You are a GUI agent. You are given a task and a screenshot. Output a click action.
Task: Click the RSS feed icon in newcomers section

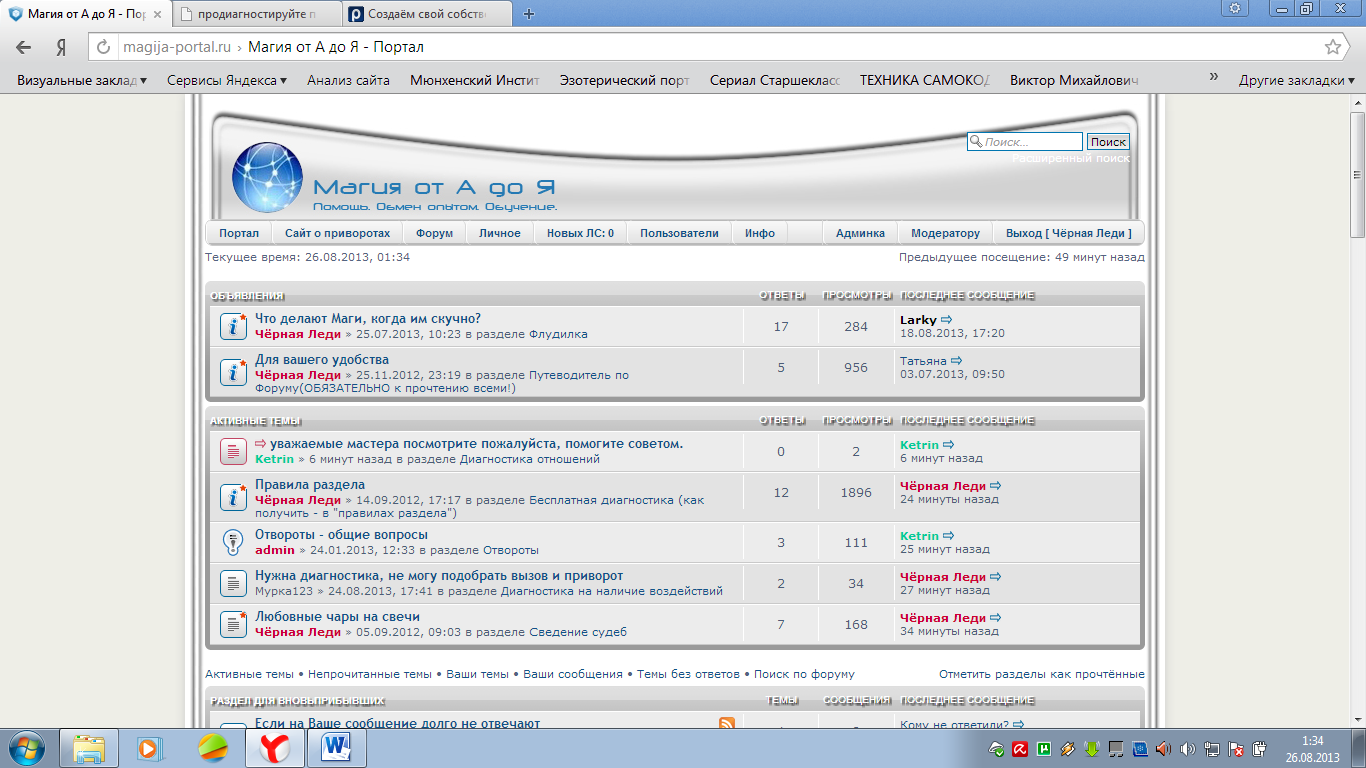point(727,723)
